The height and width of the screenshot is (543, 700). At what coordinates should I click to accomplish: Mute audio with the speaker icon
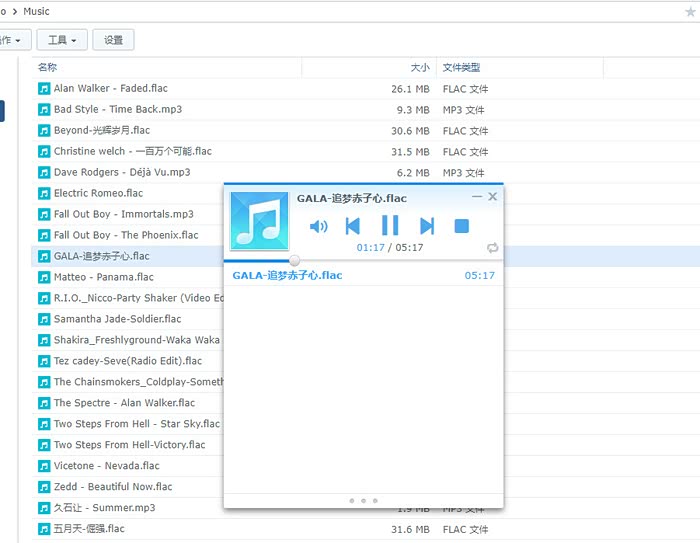tap(319, 226)
